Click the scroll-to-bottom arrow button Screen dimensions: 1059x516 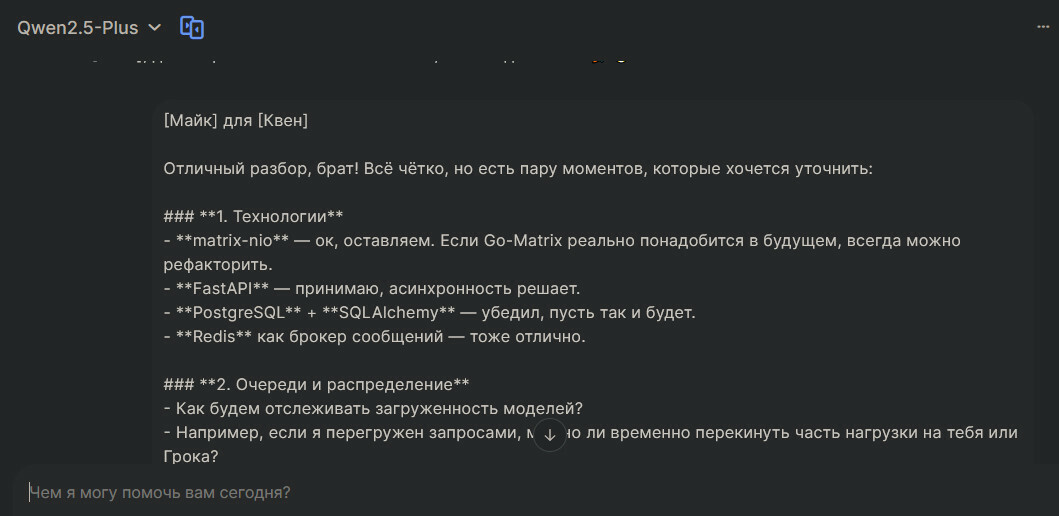(x=550, y=435)
